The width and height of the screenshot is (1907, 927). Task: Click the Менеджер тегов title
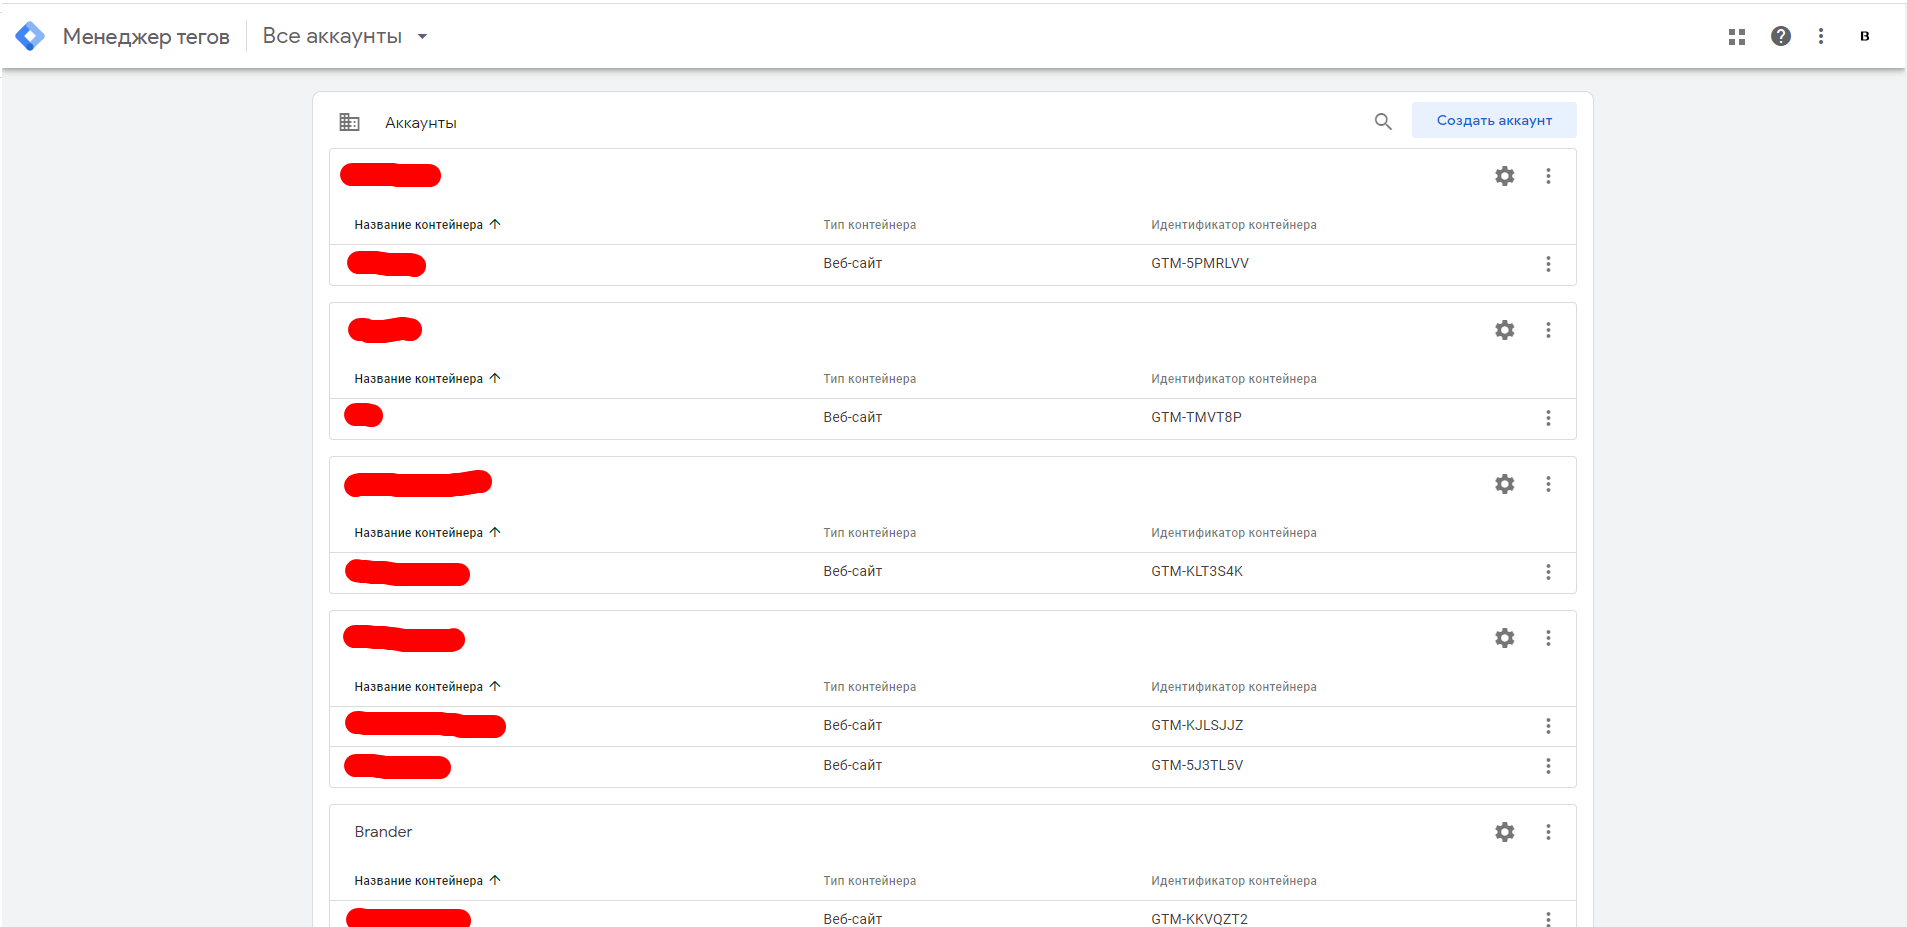click(x=146, y=37)
